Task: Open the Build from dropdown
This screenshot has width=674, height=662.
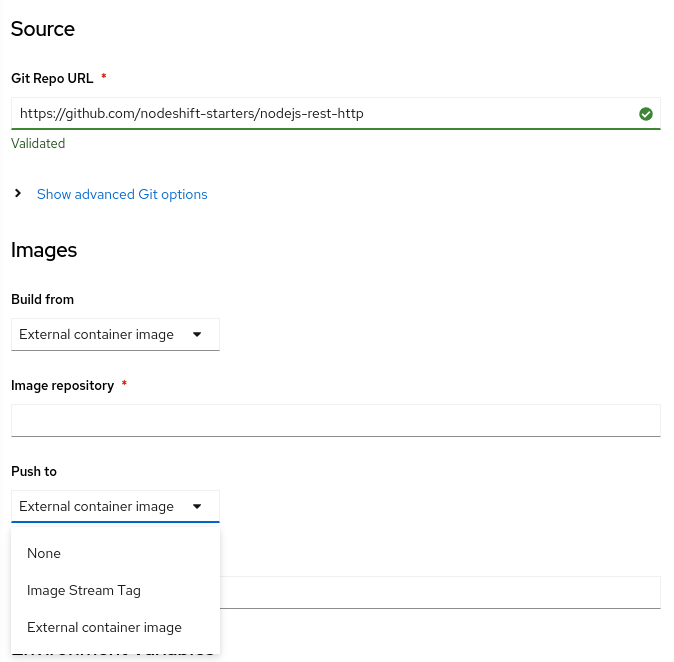Action: pos(115,334)
